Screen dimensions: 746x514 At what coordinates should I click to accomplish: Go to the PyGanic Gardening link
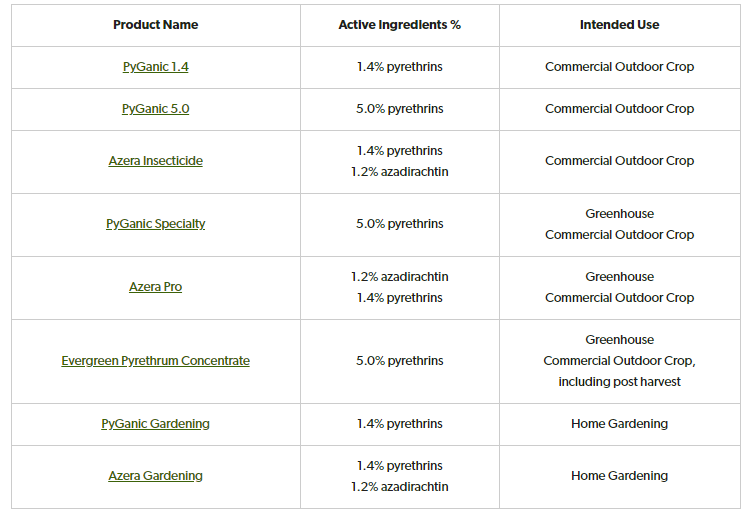[x=155, y=424]
